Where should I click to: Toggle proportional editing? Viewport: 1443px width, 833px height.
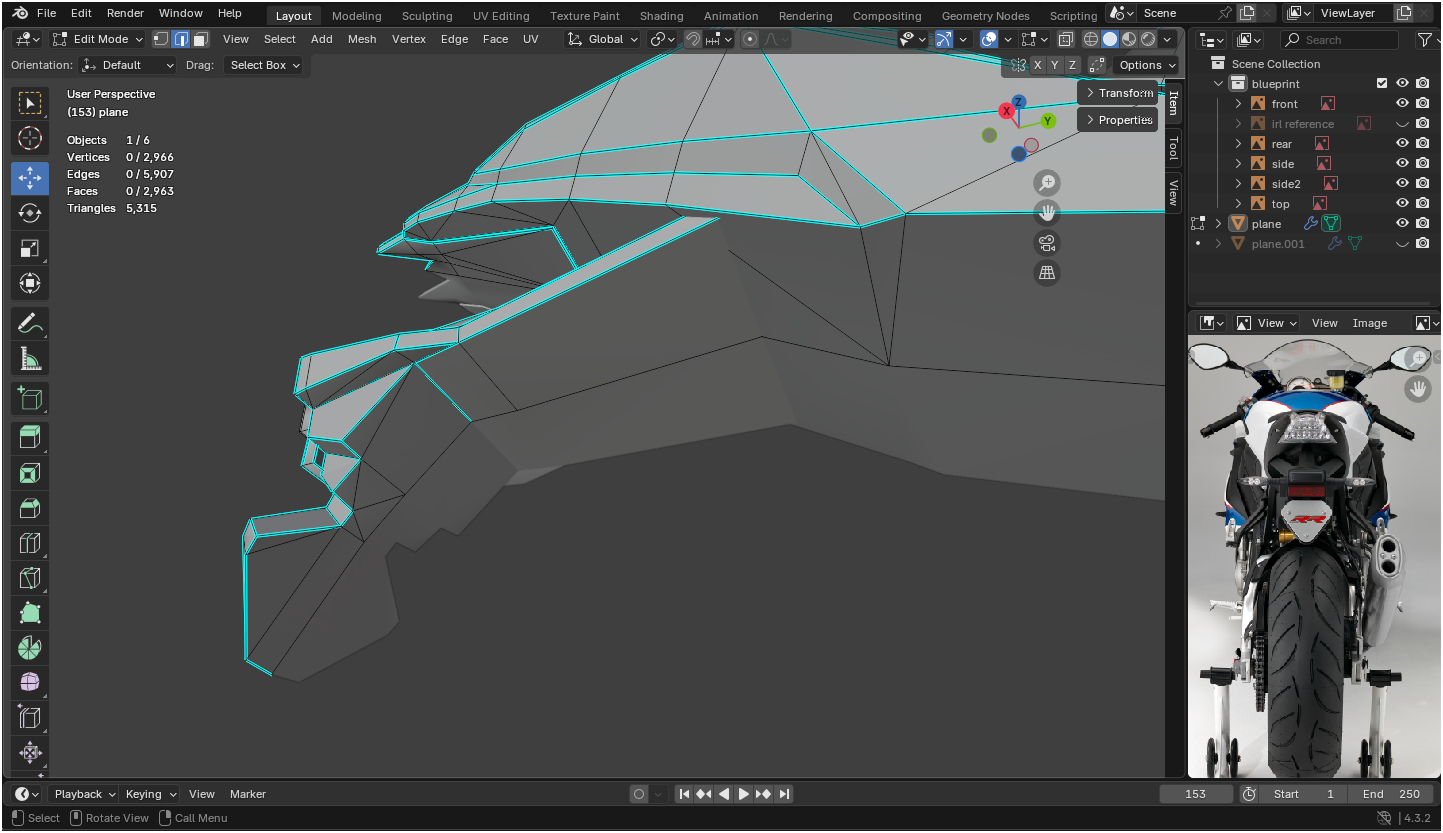pos(750,39)
